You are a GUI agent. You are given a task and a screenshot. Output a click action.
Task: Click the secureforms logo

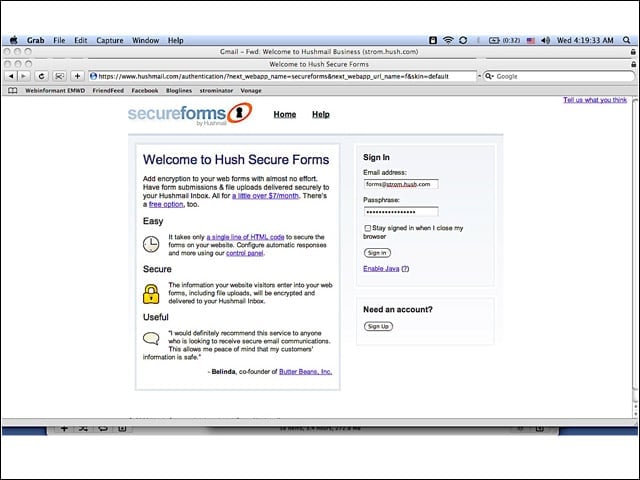190,114
